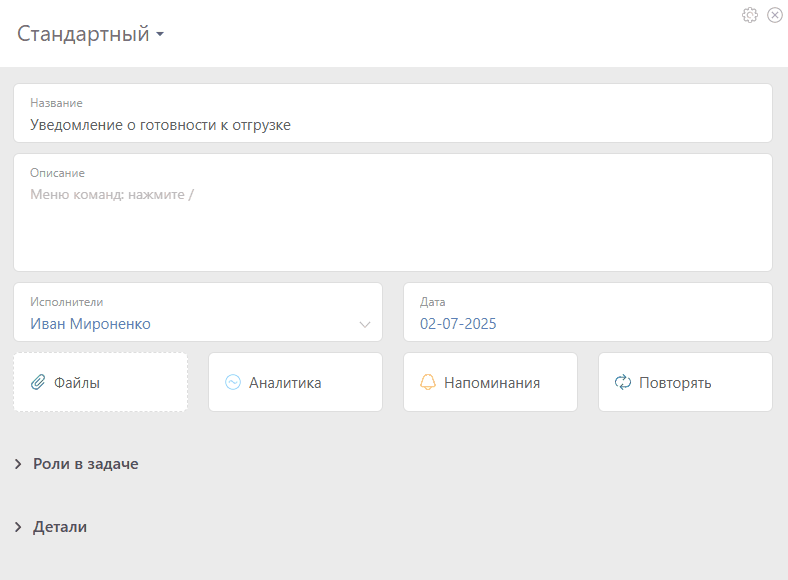This screenshot has height=580, width=788.
Task: Close the task form
Action: pyautogui.click(x=774, y=15)
